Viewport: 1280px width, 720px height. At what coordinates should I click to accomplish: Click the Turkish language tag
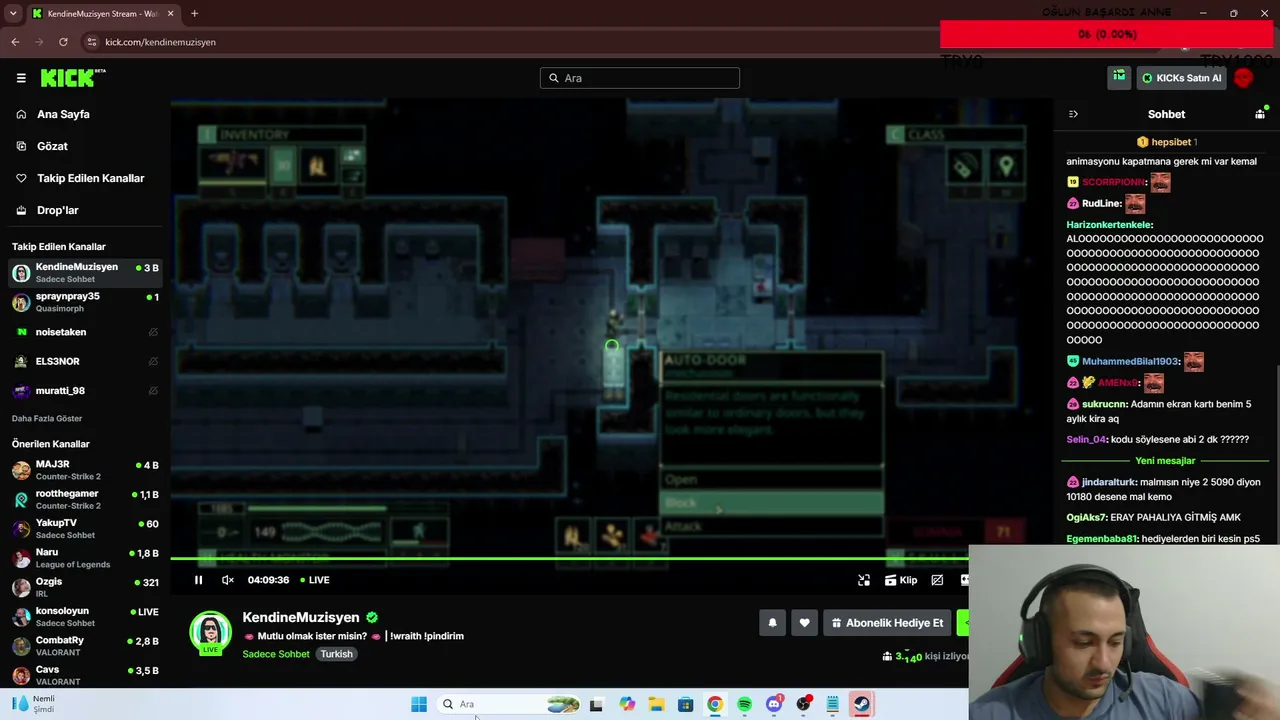click(336, 654)
